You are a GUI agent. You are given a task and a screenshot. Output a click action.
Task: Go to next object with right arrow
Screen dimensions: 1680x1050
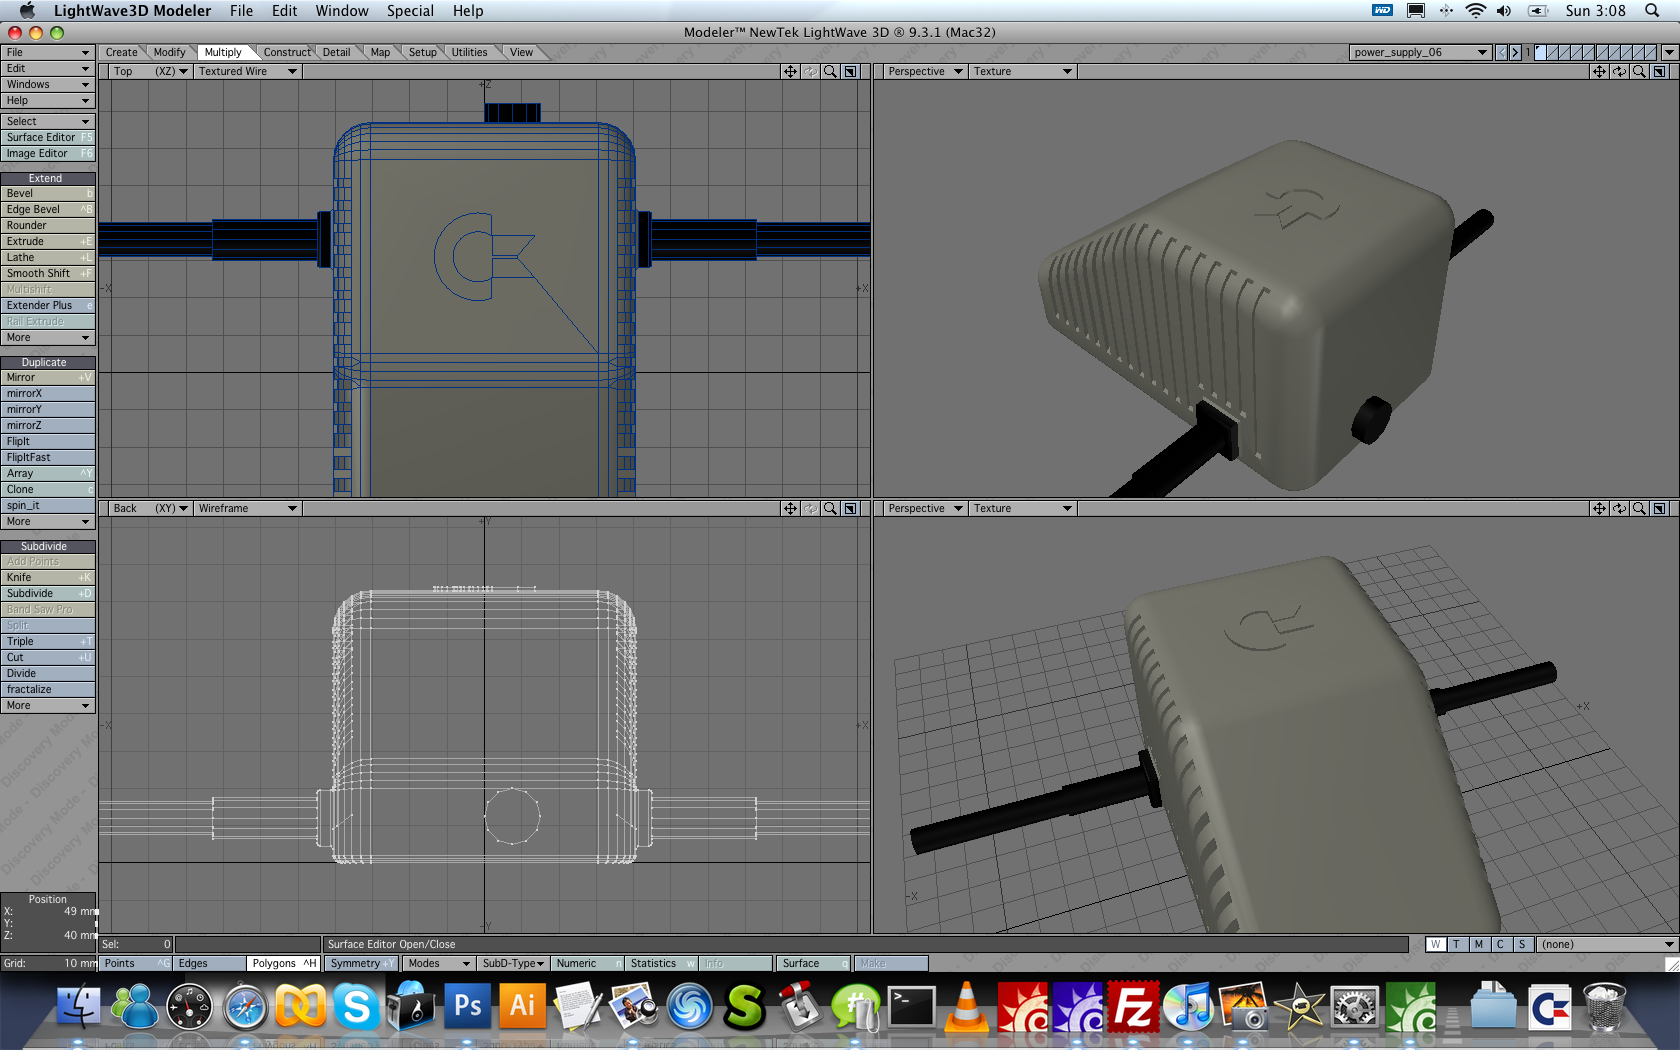coord(1515,53)
